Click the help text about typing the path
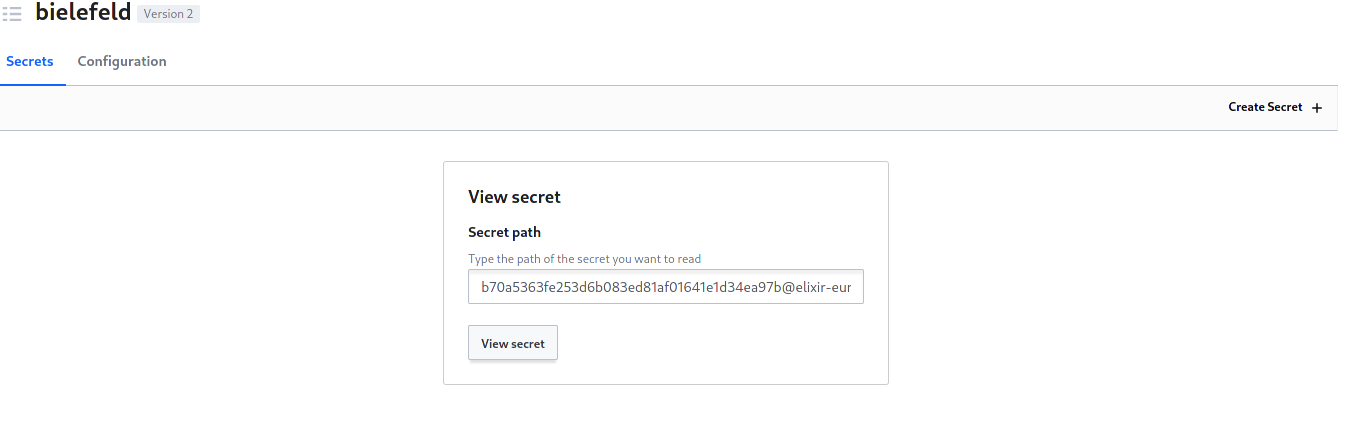This screenshot has width=1358, height=427. [584, 259]
